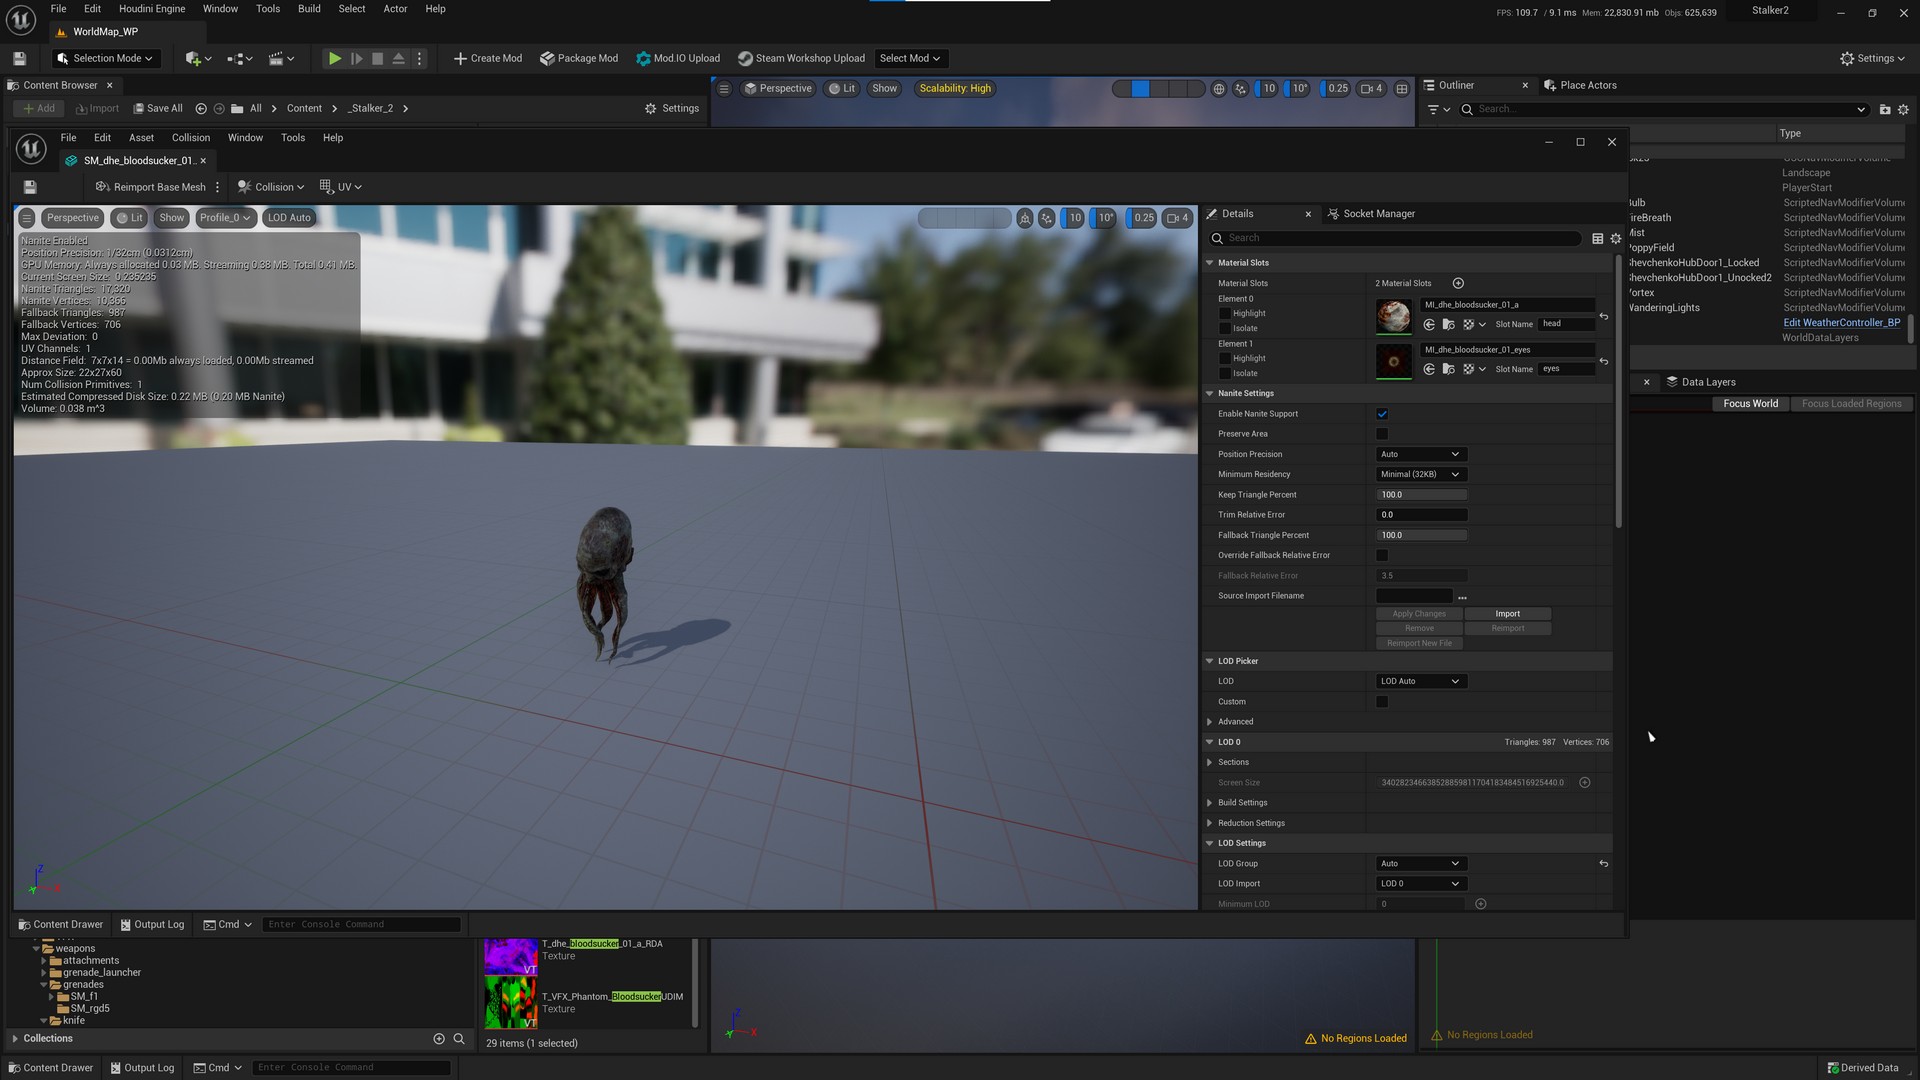Open Houdini Engine menu in main window

coord(152,9)
